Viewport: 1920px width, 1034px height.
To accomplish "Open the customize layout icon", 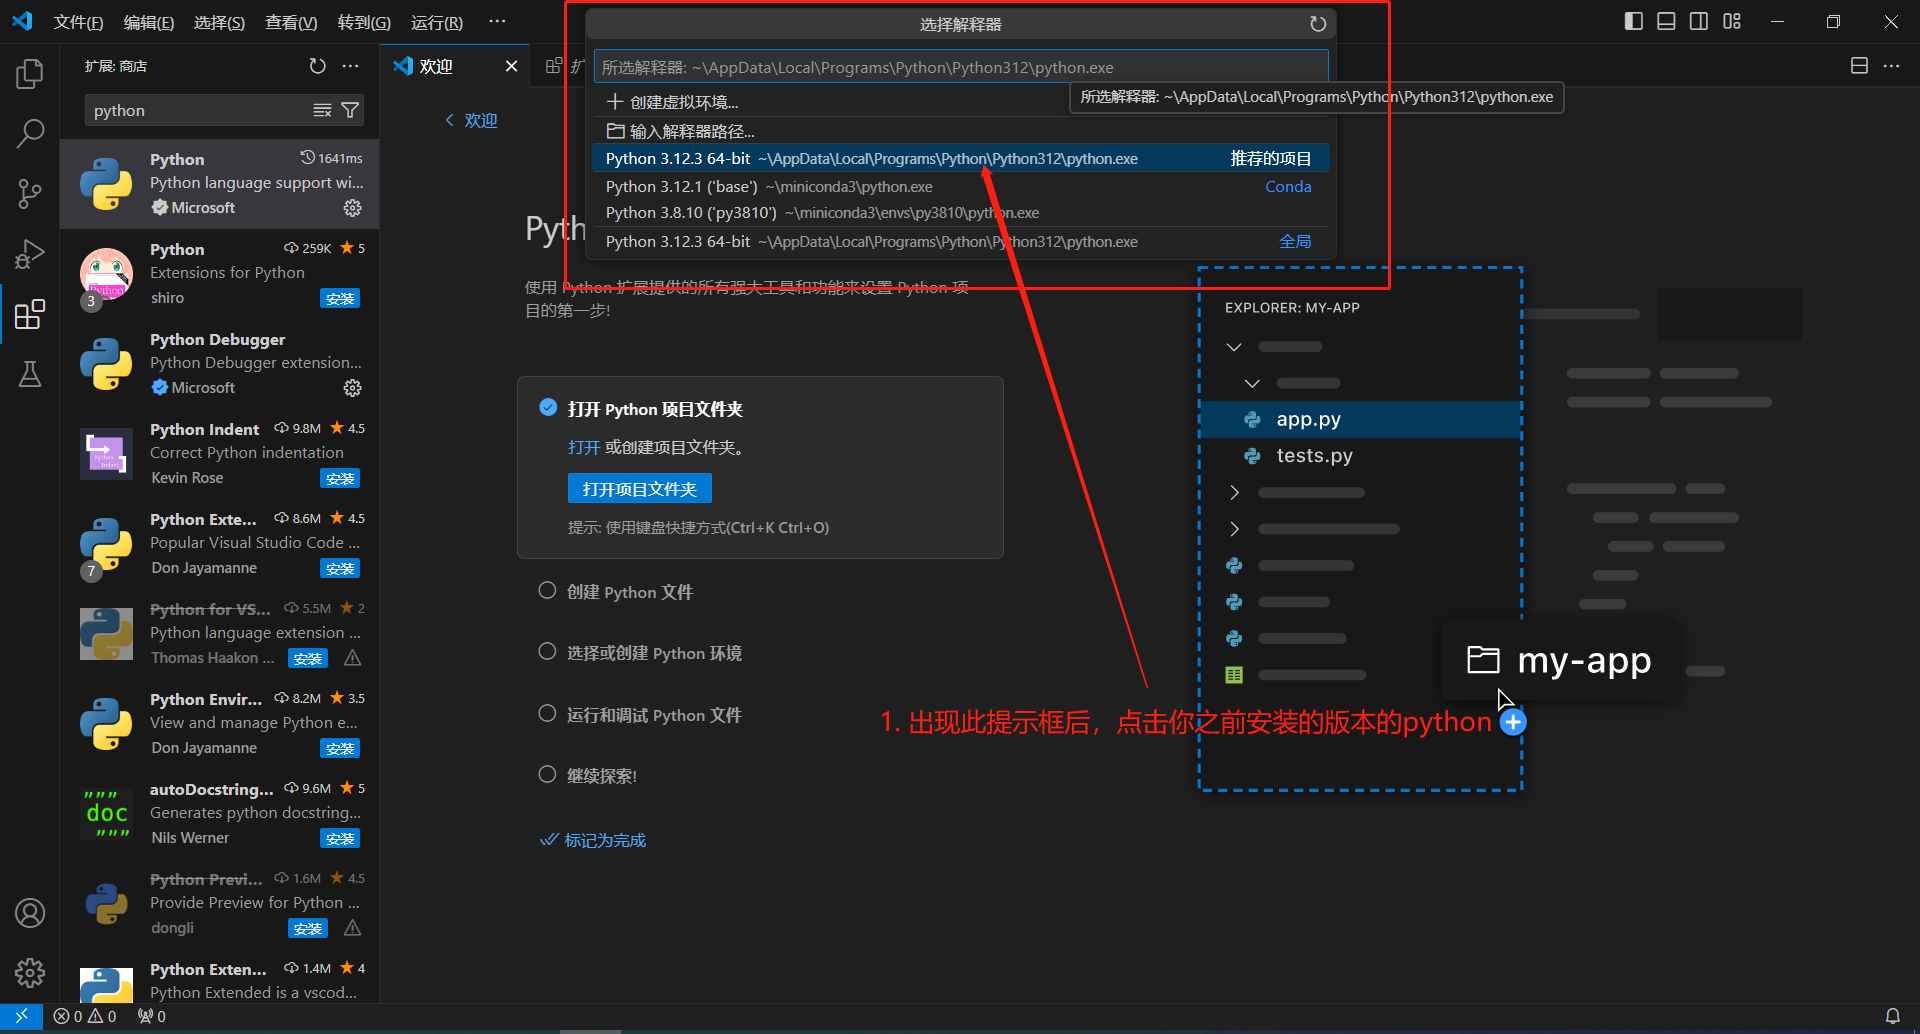I will pyautogui.click(x=1732, y=21).
